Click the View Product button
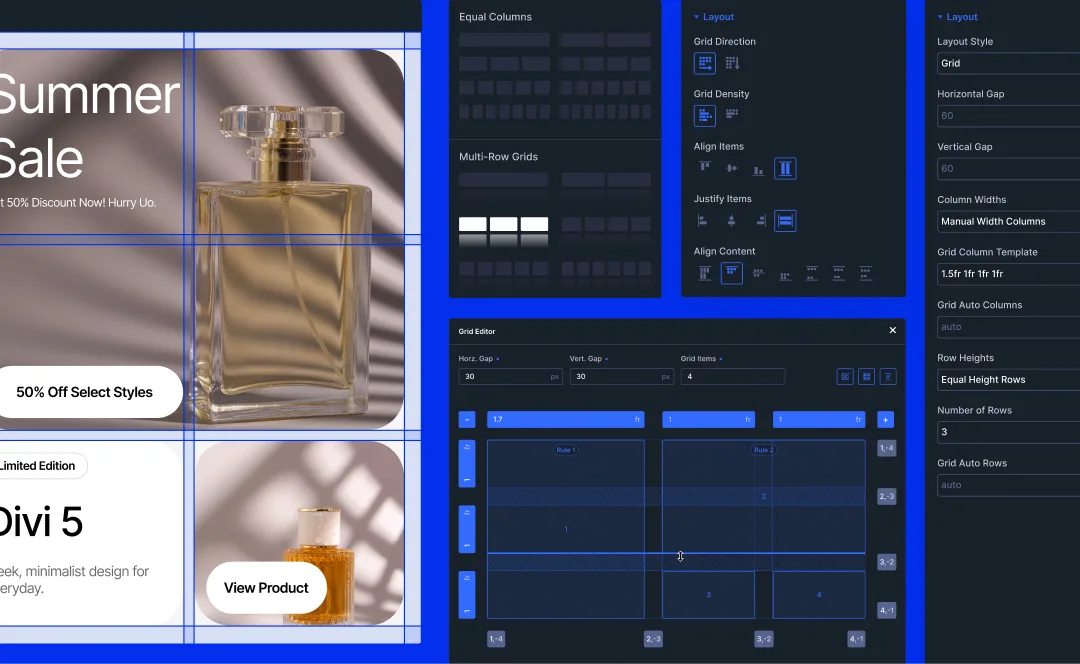Image resolution: width=1080 pixels, height=664 pixels. (266, 588)
